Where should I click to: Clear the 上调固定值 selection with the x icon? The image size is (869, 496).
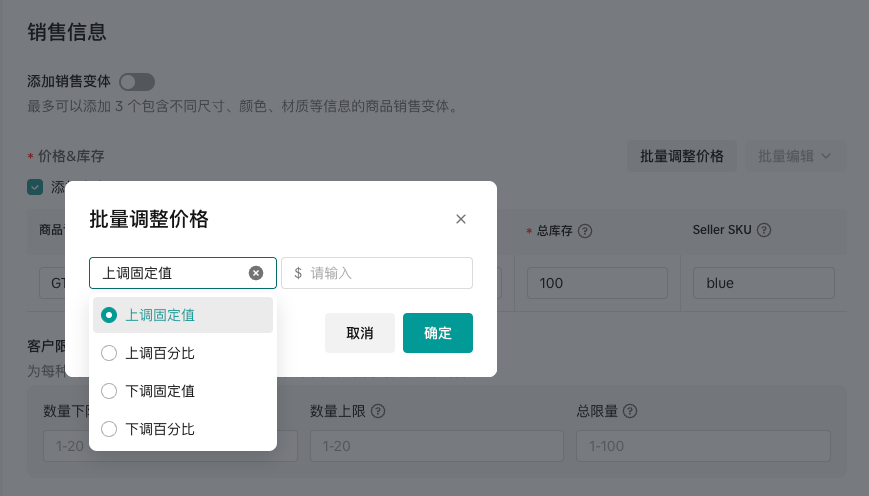click(x=256, y=273)
